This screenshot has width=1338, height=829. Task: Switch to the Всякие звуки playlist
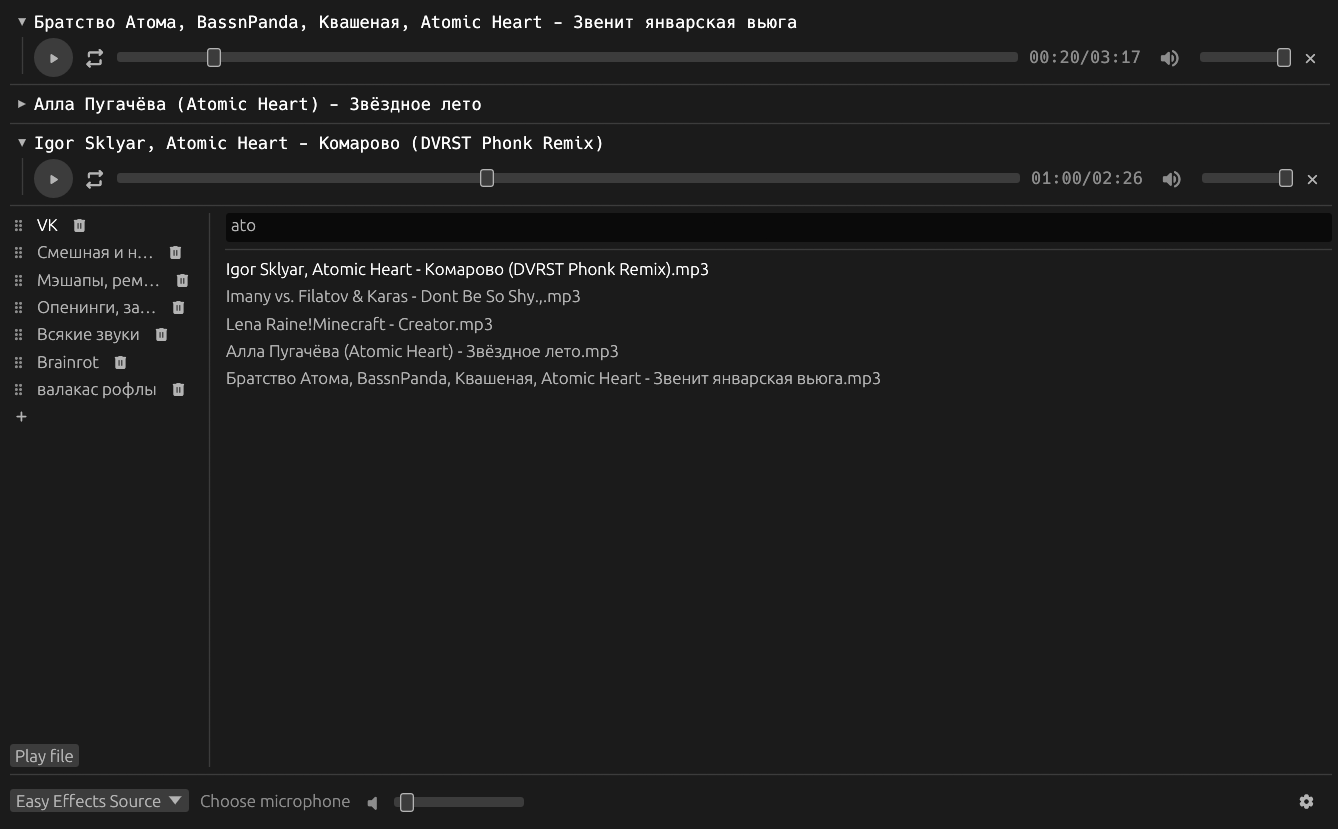(88, 334)
